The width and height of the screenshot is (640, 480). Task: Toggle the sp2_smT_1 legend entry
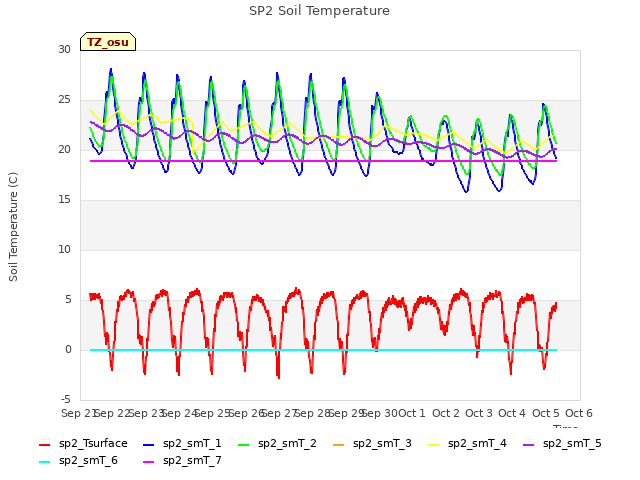[182, 444]
